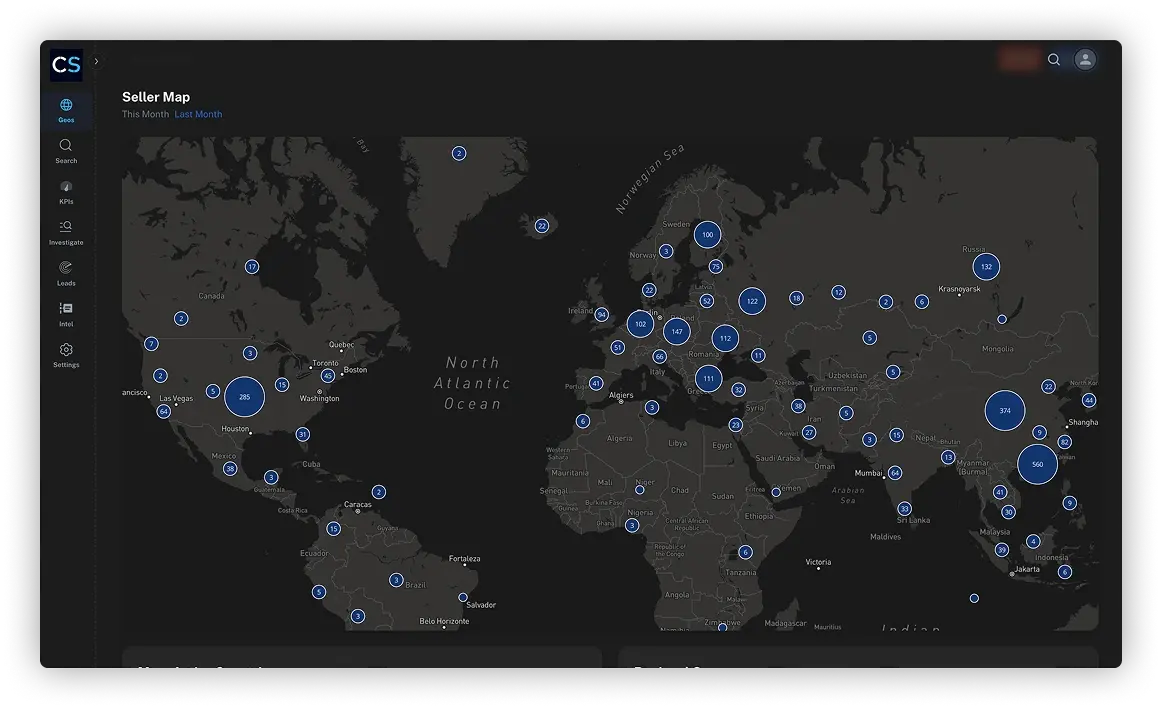Open the user profile avatar
Viewport: 1162px width, 709px height.
[1085, 59]
